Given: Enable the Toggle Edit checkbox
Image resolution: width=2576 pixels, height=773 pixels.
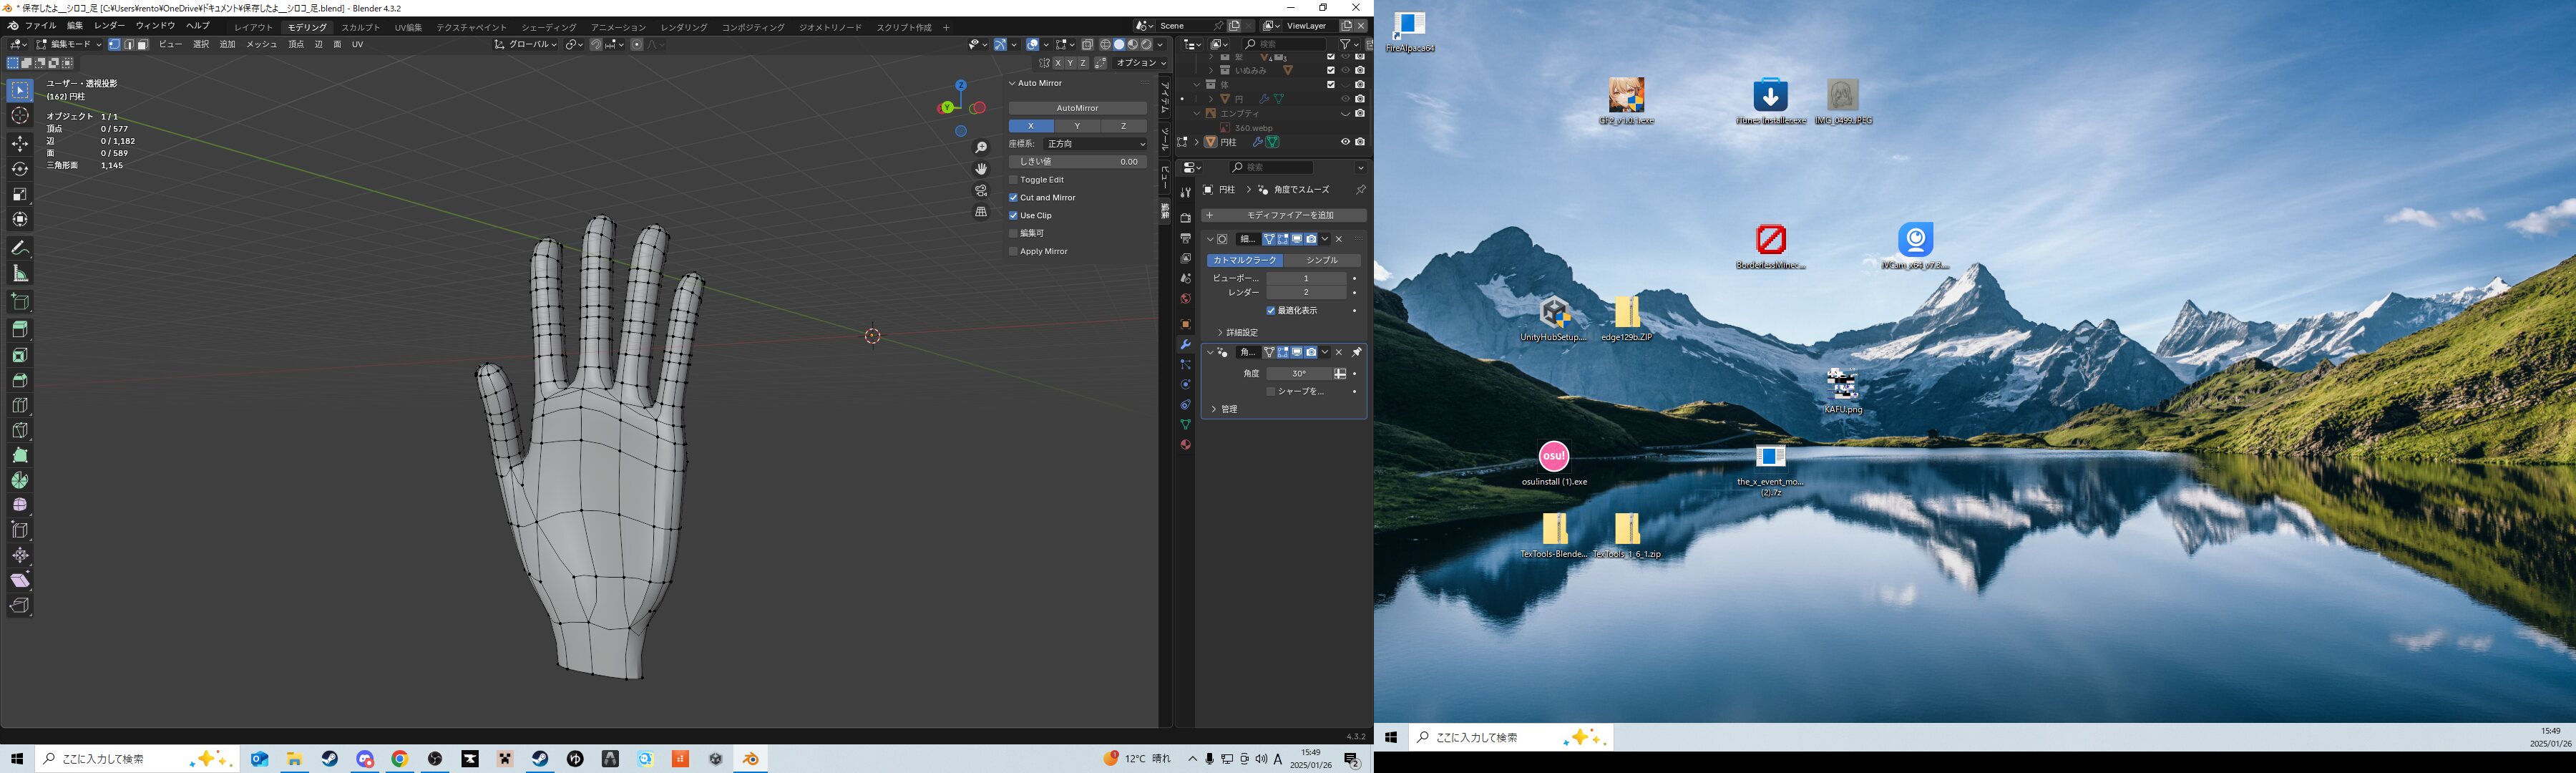Looking at the screenshot, I should coord(1013,180).
